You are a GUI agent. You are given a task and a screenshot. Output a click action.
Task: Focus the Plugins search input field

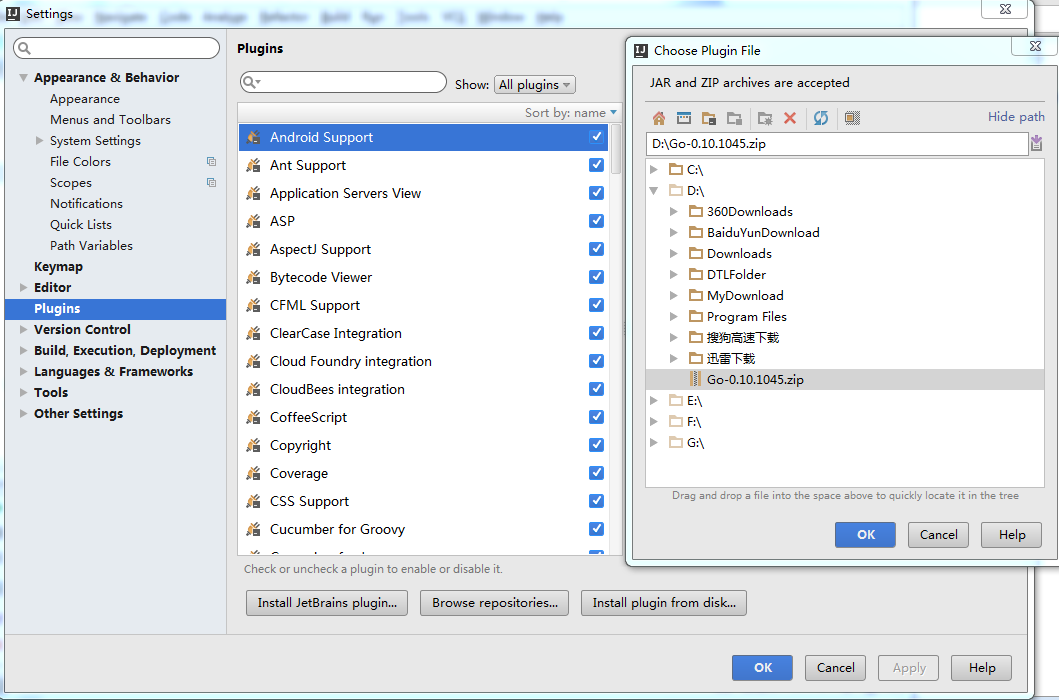pos(343,82)
